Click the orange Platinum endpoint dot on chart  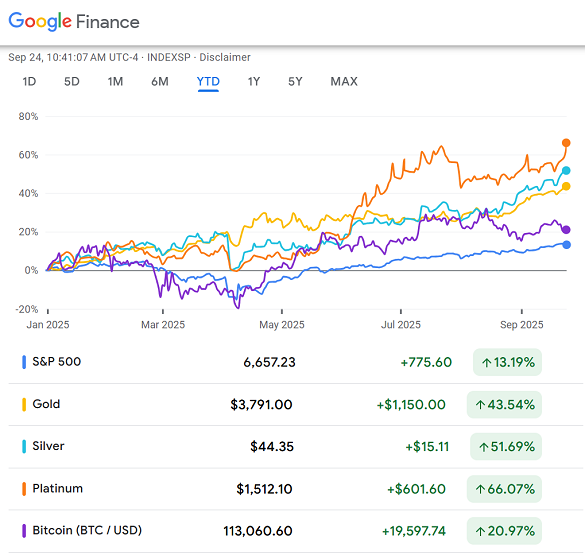point(566,143)
